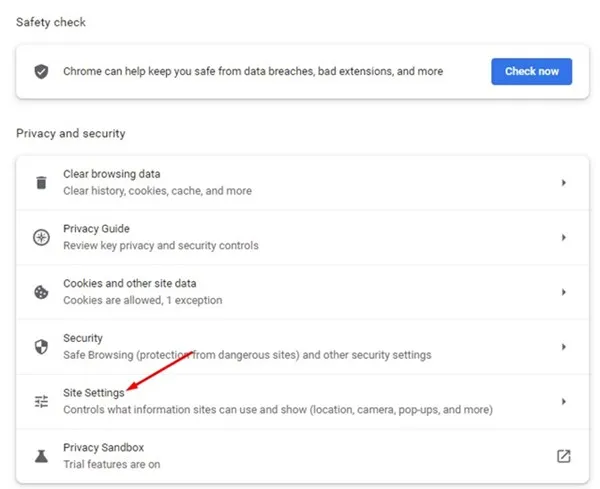Click the Clear browsing data trash icon
Screen dimensions: 600x489
41,183
